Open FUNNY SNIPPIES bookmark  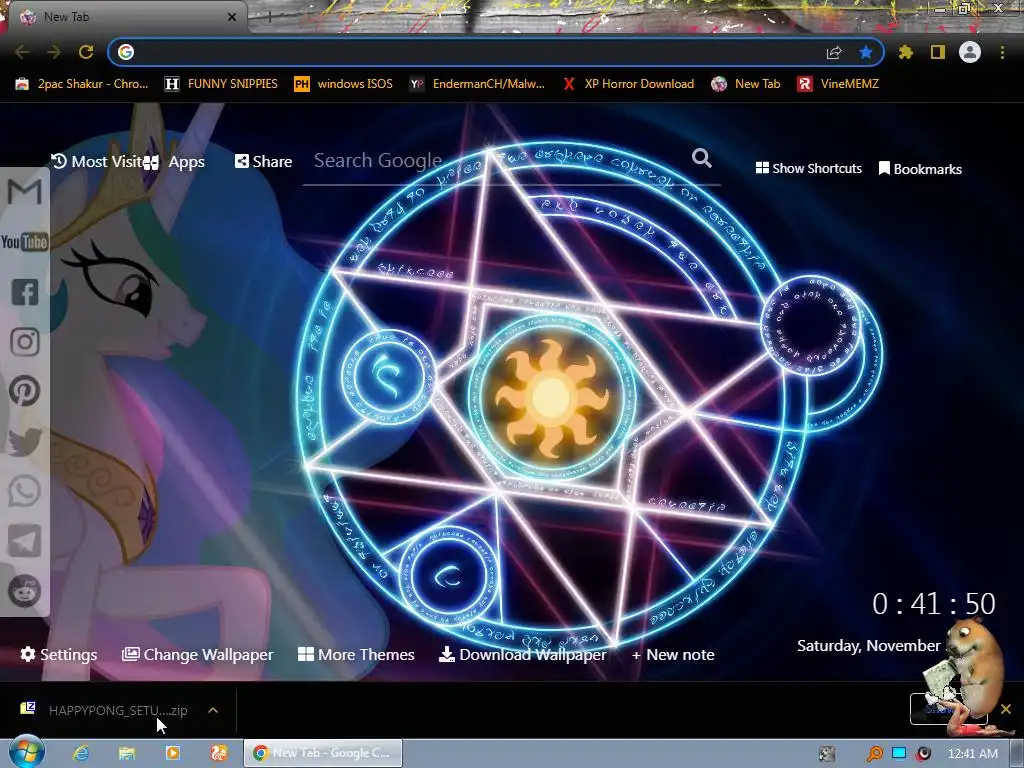(221, 84)
